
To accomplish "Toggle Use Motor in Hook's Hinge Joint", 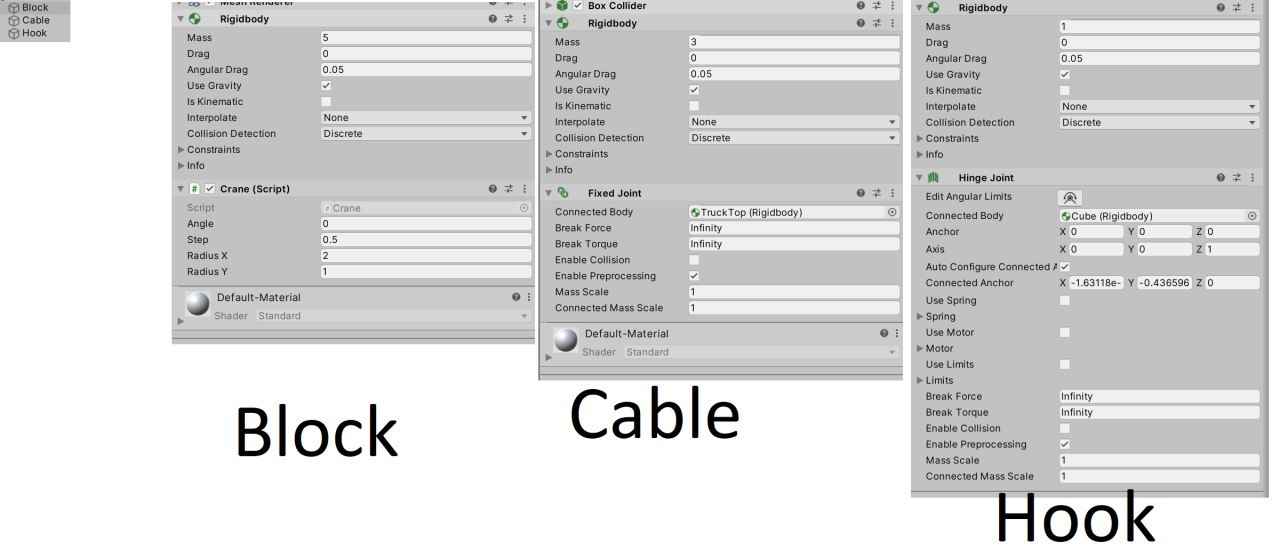I will [x=1064, y=332].
